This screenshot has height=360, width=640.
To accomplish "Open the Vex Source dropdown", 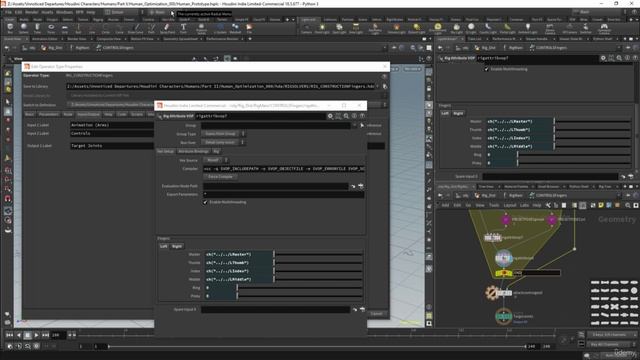I will (216, 160).
